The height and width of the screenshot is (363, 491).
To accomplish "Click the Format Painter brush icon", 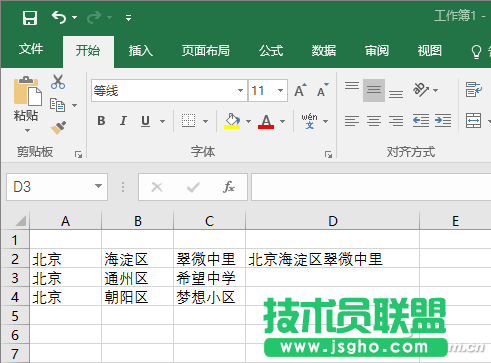I will (x=58, y=128).
